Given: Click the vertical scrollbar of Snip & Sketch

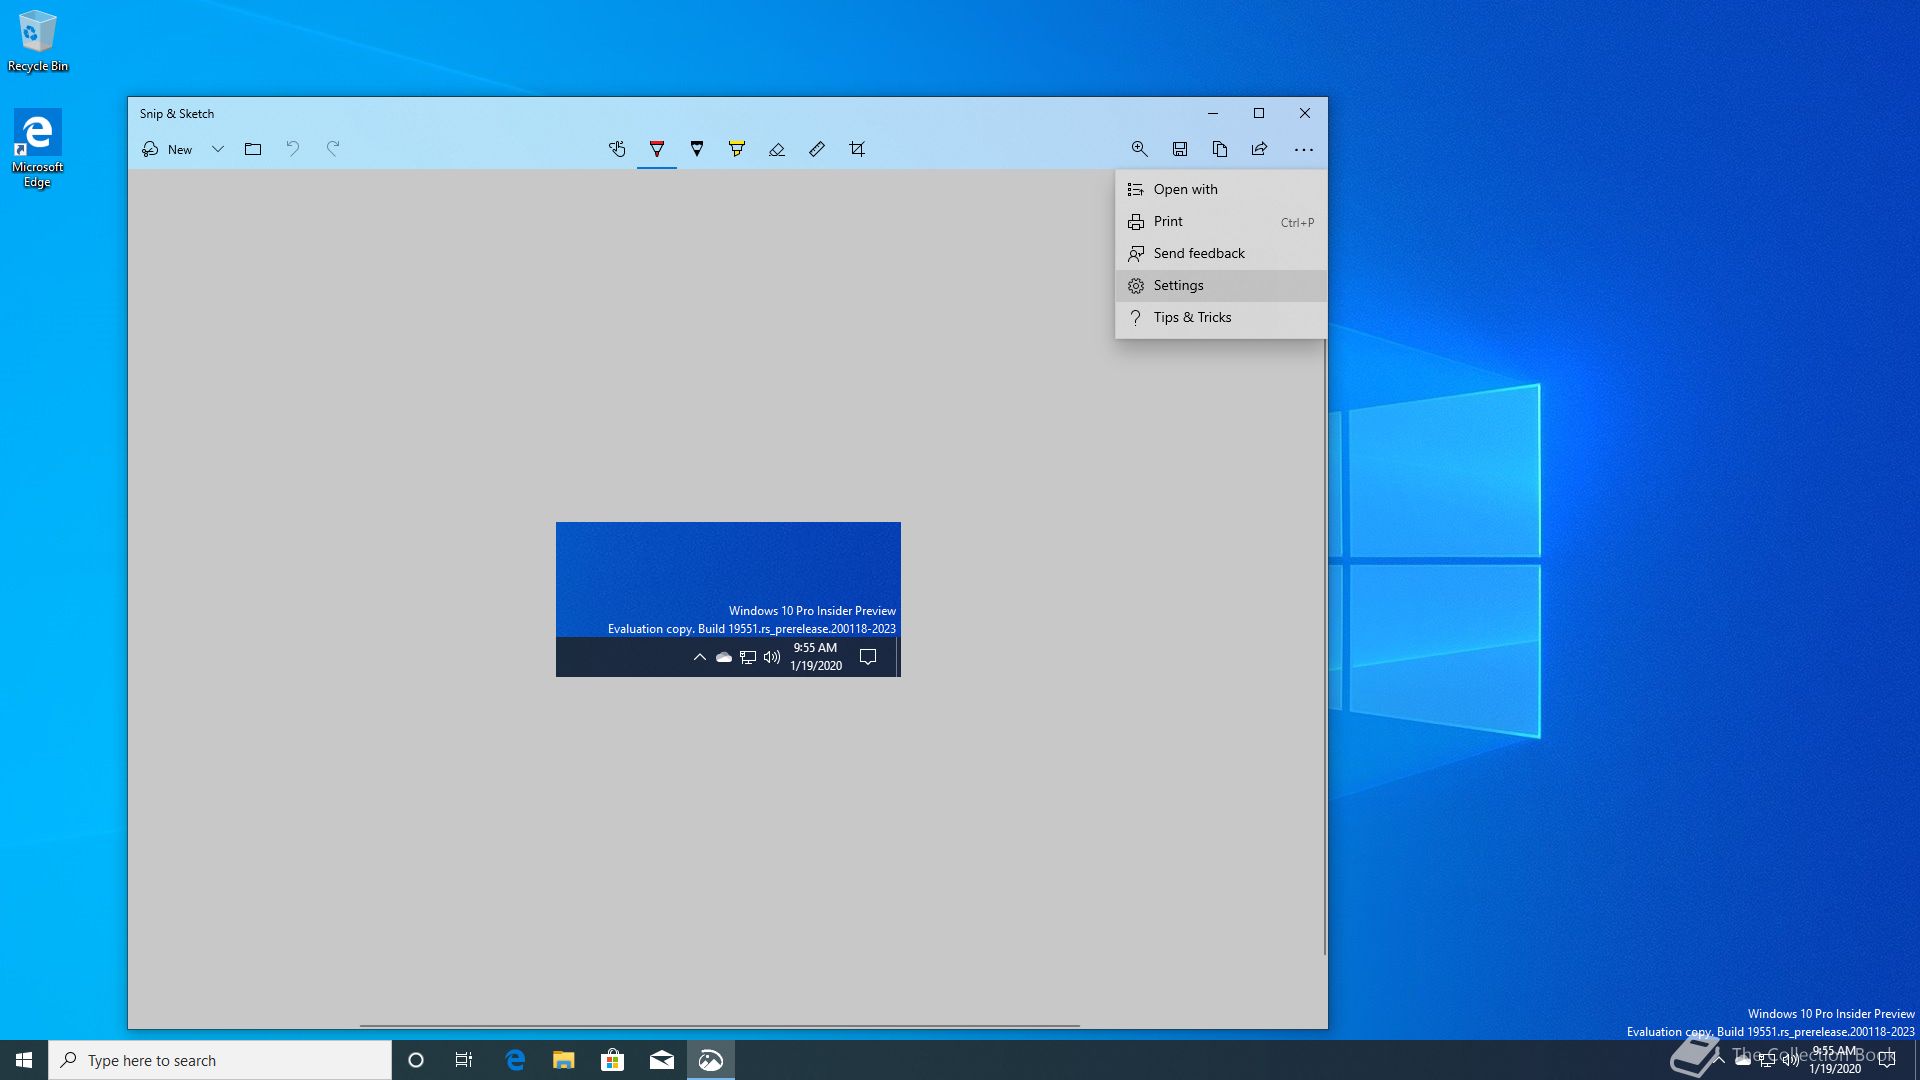Looking at the screenshot, I should tap(1325, 646).
